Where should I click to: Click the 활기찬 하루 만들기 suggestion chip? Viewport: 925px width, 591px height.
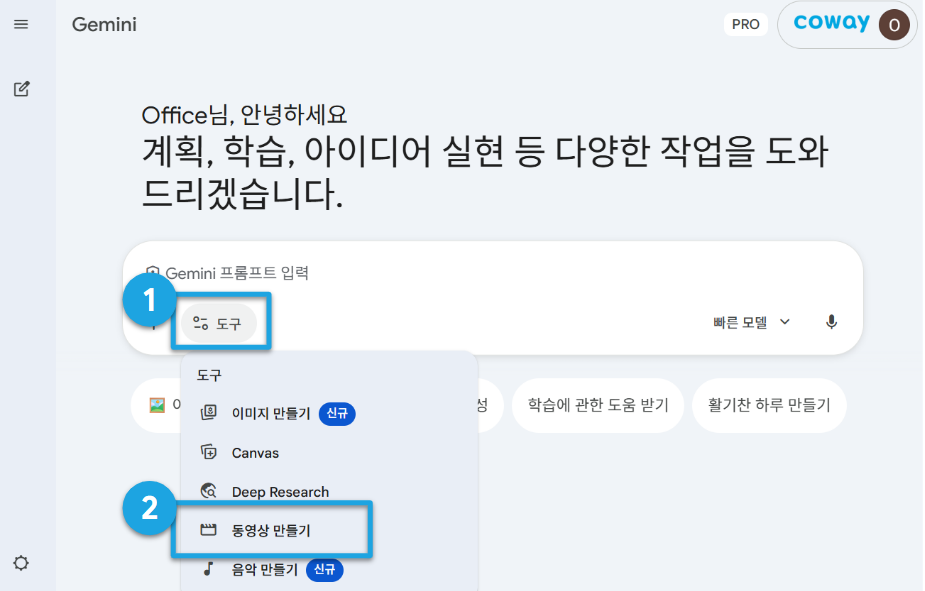(x=769, y=405)
